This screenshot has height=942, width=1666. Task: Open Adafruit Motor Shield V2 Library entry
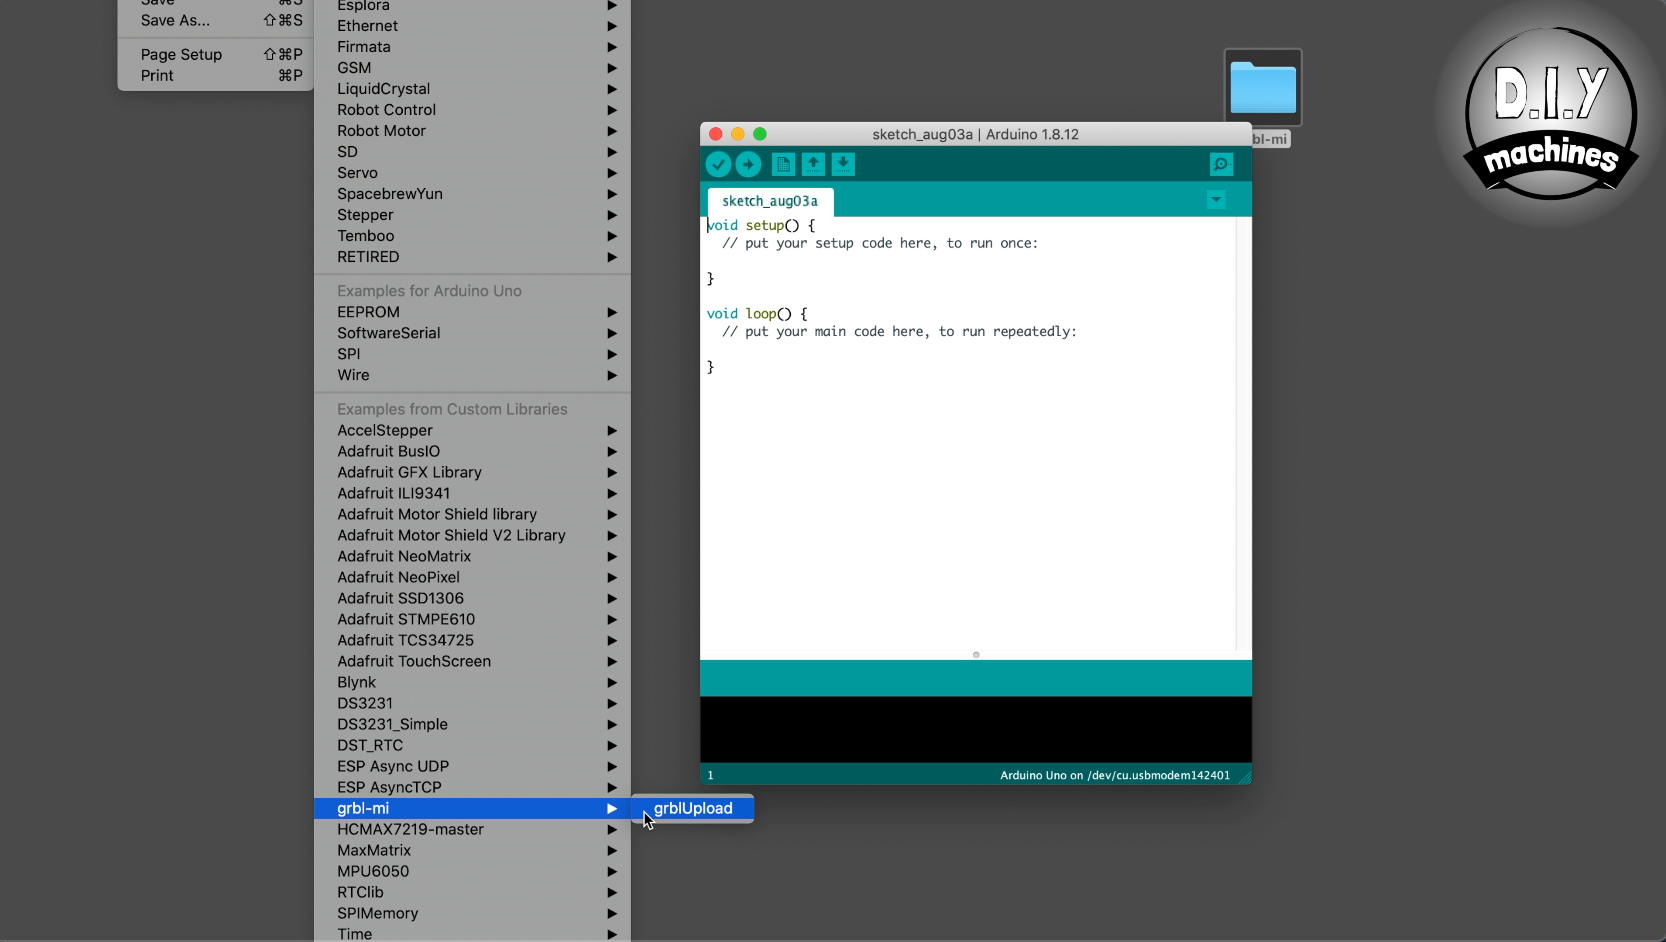[x=472, y=535]
